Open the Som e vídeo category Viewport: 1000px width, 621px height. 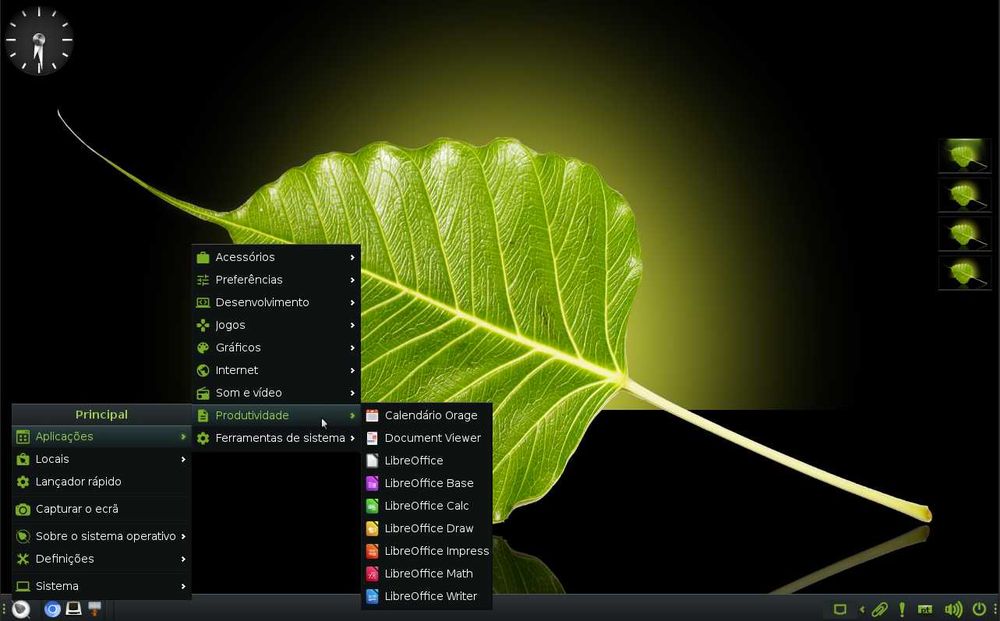click(276, 393)
